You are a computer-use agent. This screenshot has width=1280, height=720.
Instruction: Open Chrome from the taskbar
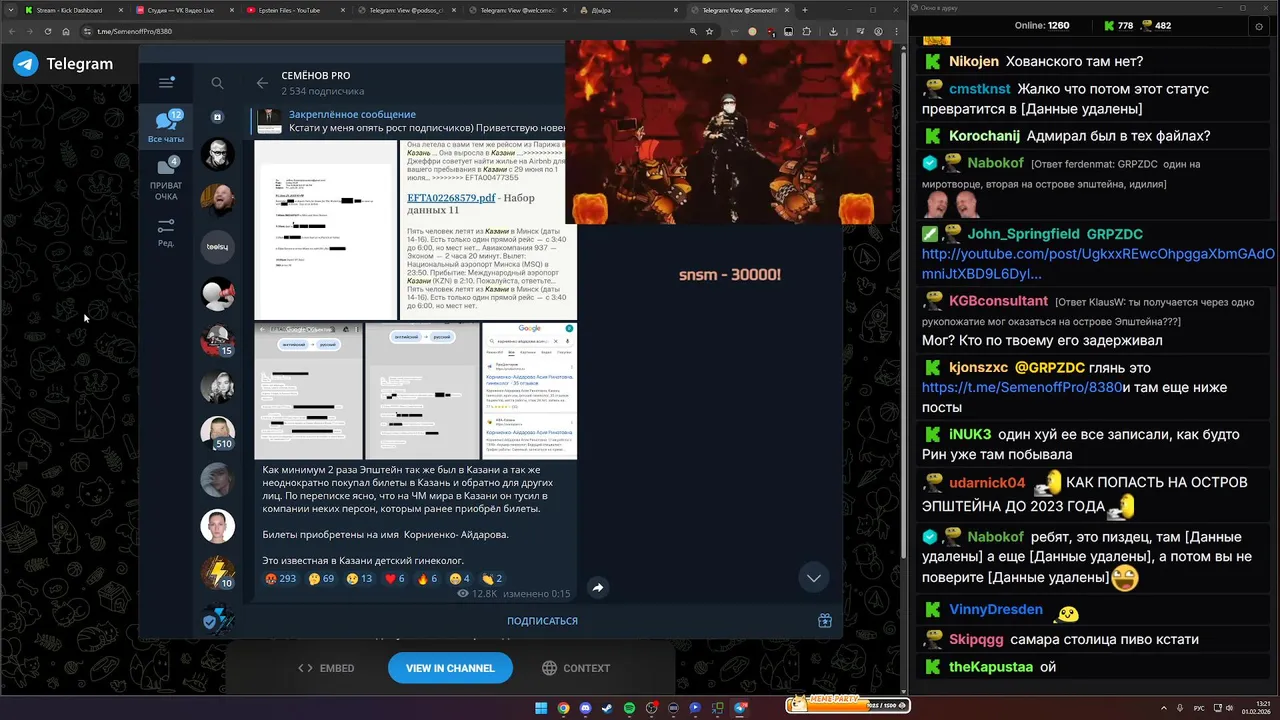tap(563, 708)
